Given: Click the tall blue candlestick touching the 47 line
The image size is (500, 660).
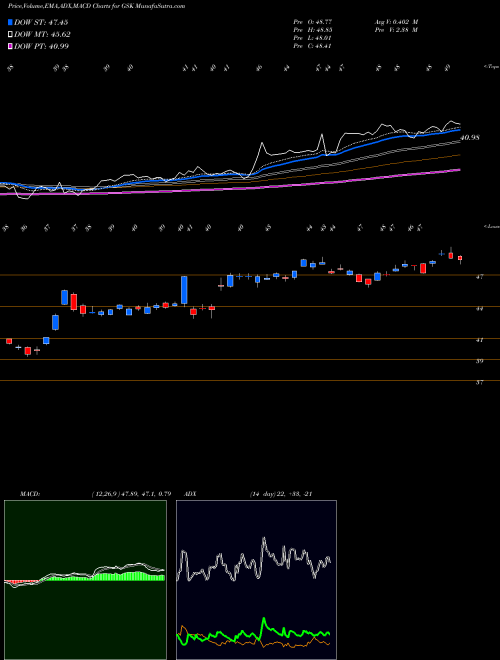Looking at the screenshot, I should pyautogui.click(x=184, y=290).
